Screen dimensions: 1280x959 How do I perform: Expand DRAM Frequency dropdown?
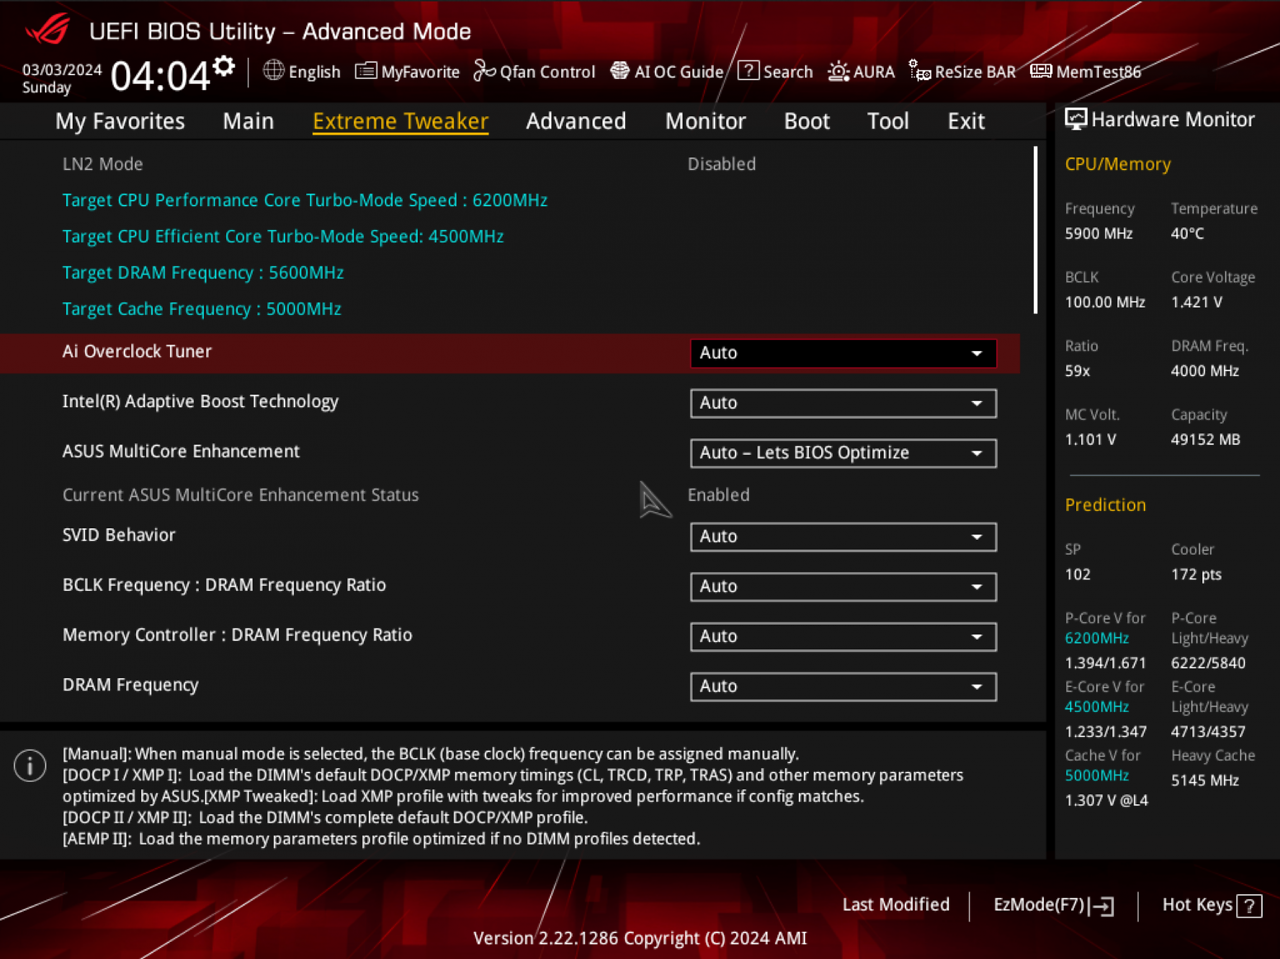[843, 687]
